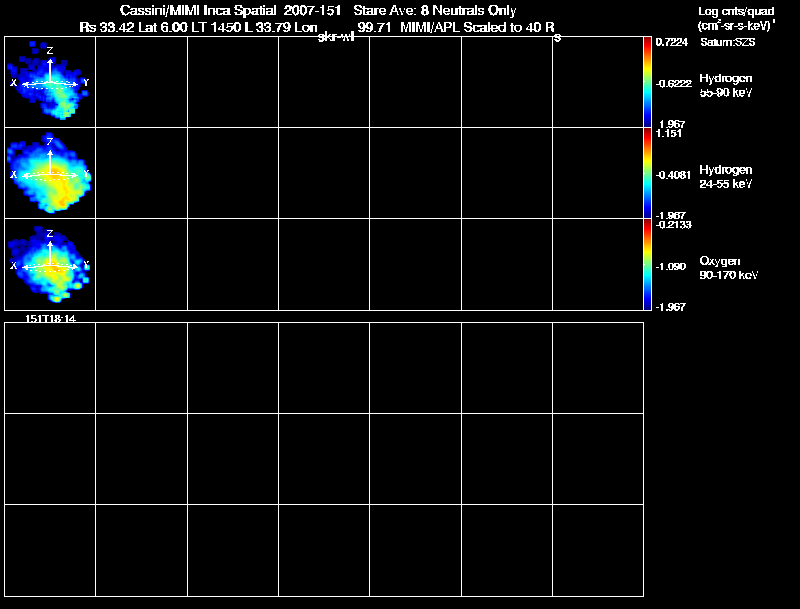Click the Hydrogen 24-55 keV neutral image

(x=50, y=173)
